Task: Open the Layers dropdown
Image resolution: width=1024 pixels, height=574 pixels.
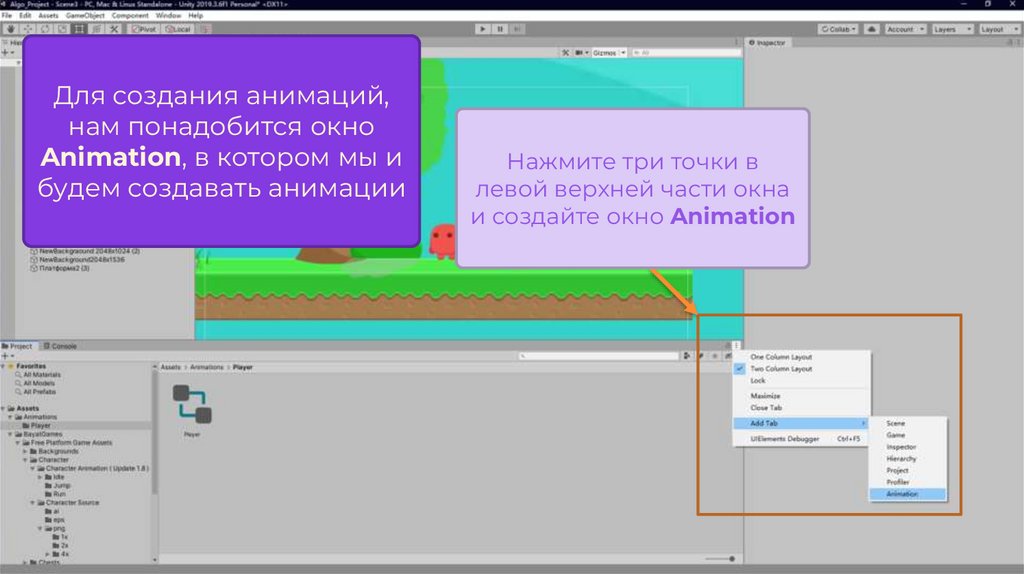Action: tap(949, 29)
